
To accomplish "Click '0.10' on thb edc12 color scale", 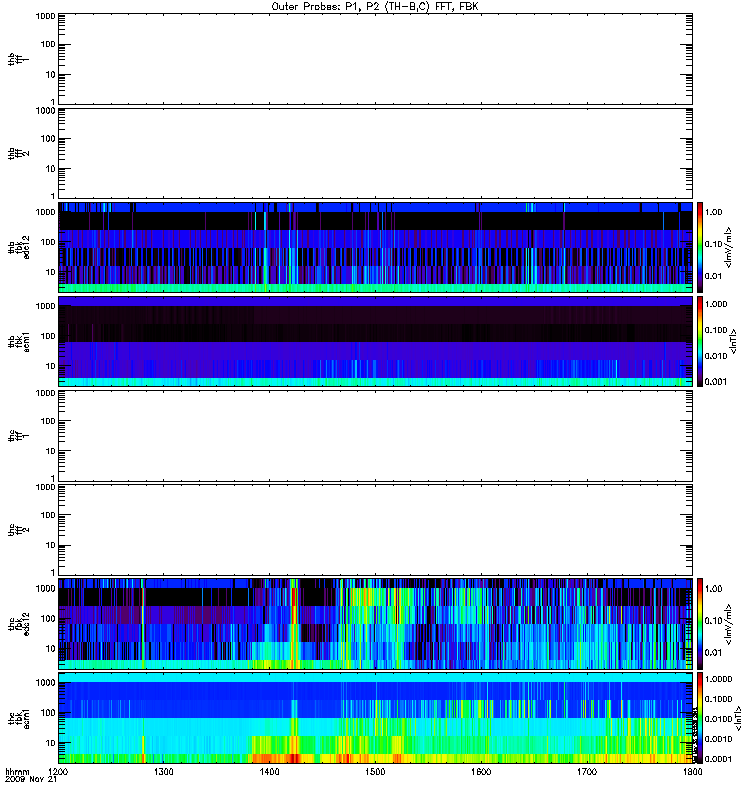I will [x=713, y=244].
